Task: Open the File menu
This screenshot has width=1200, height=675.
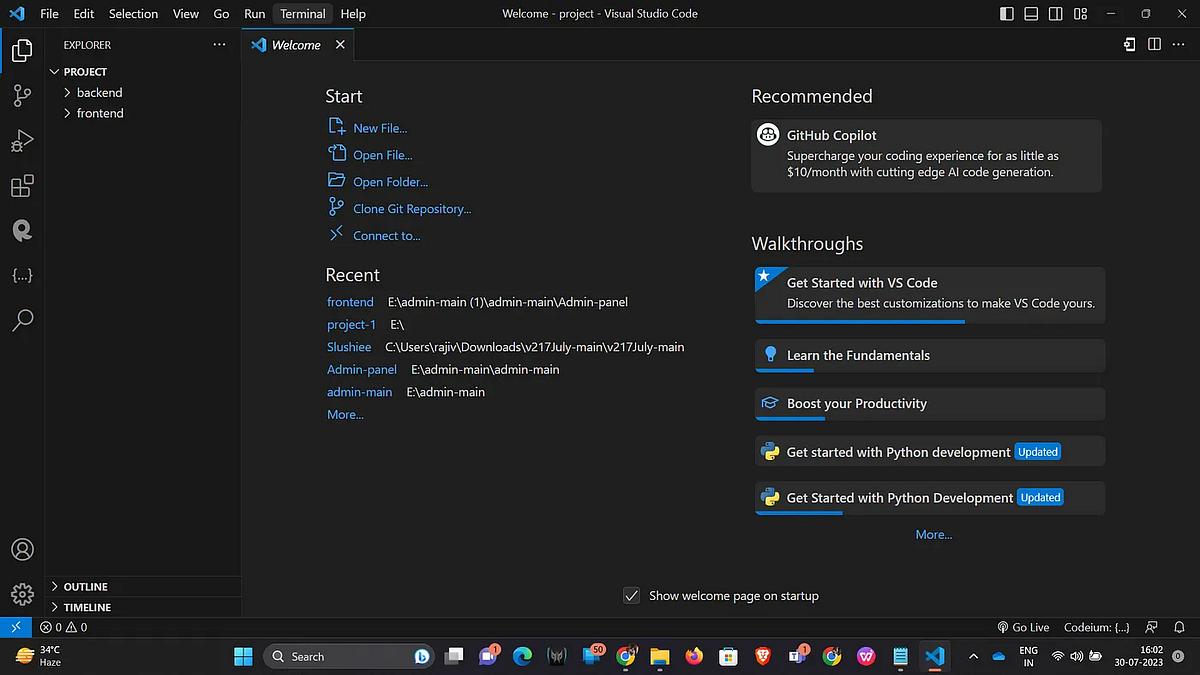Action: [49, 14]
